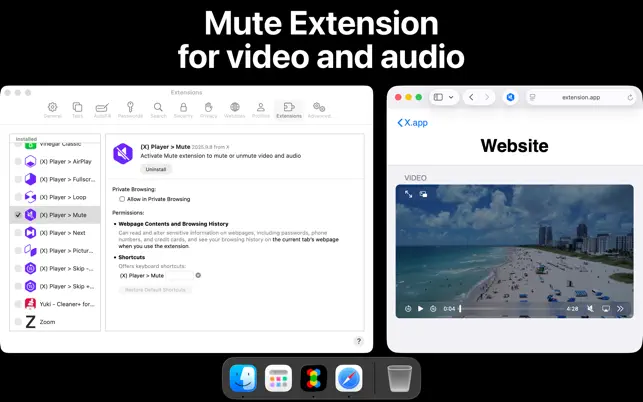Click the extension.app address bar
Viewport: 643px width, 402px height.
[581, 97]
